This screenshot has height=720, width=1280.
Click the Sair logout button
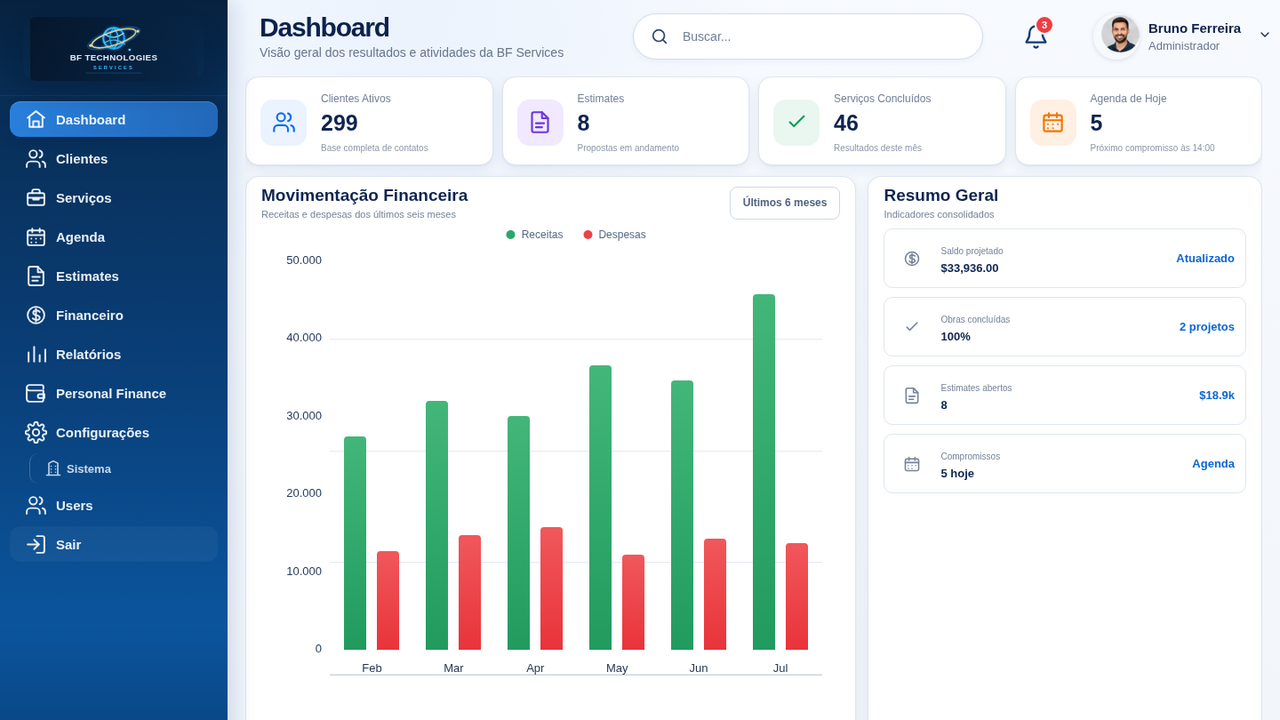114,545
